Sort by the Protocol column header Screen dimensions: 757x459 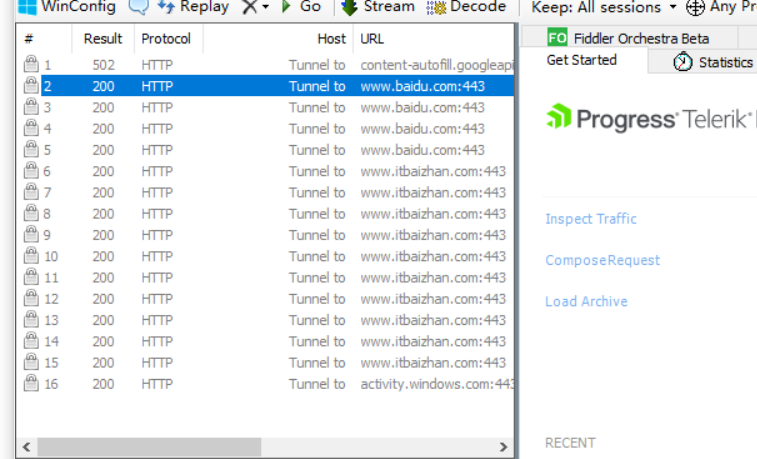click(x=166, y=39)
